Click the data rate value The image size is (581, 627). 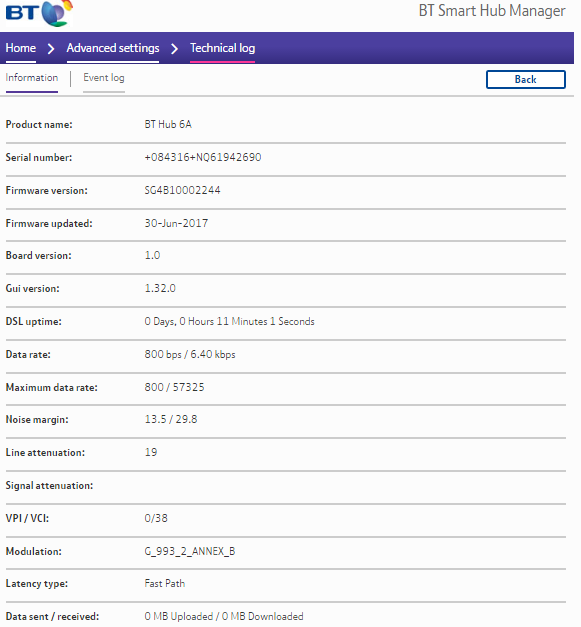190,354
